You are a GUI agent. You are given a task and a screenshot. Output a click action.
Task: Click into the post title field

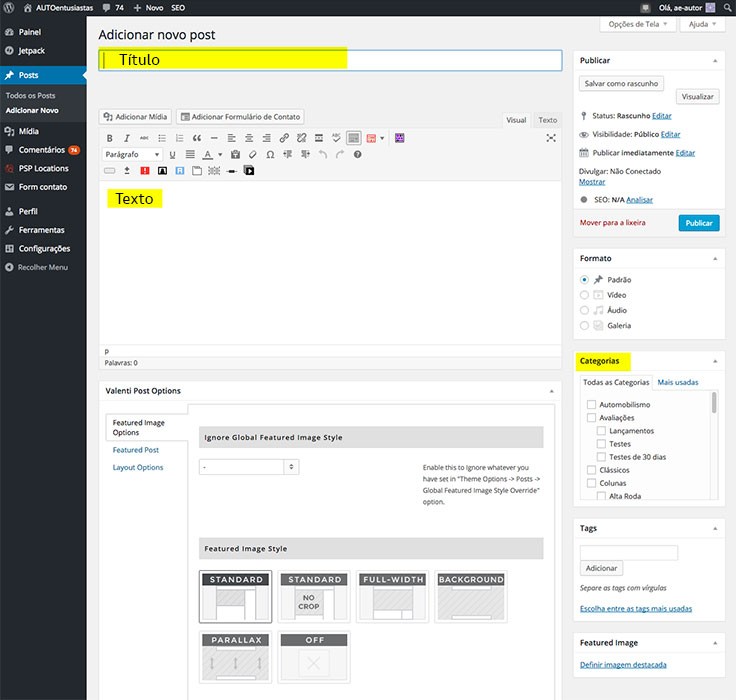[330, 60]
